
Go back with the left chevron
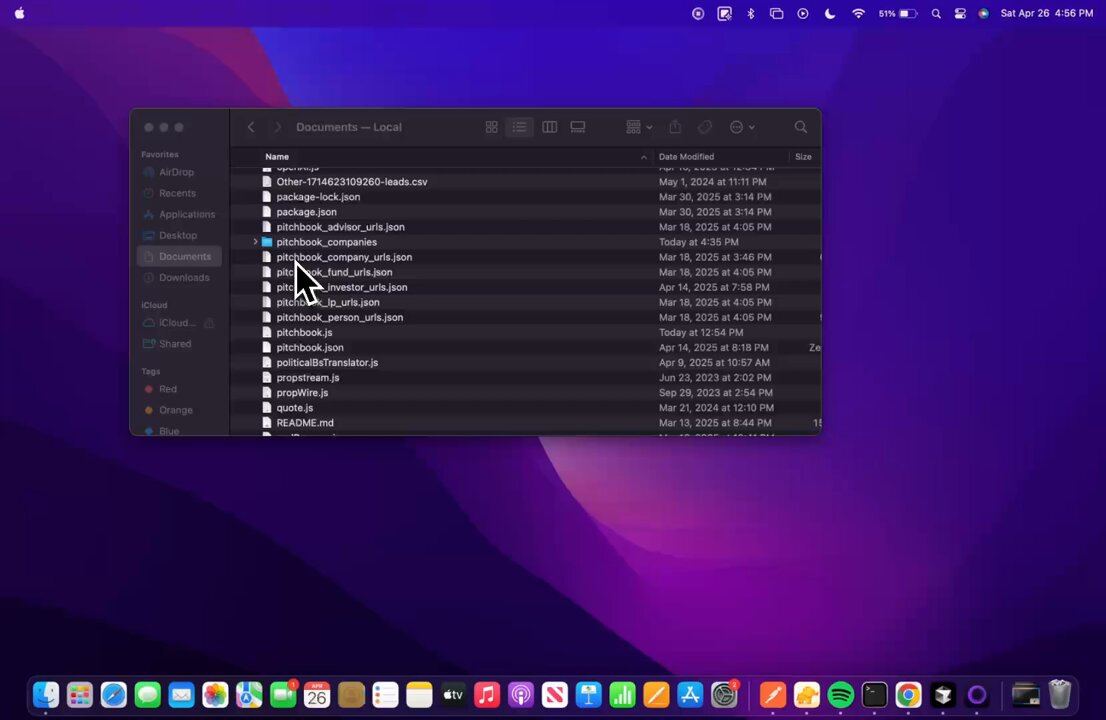click(251, 127)
